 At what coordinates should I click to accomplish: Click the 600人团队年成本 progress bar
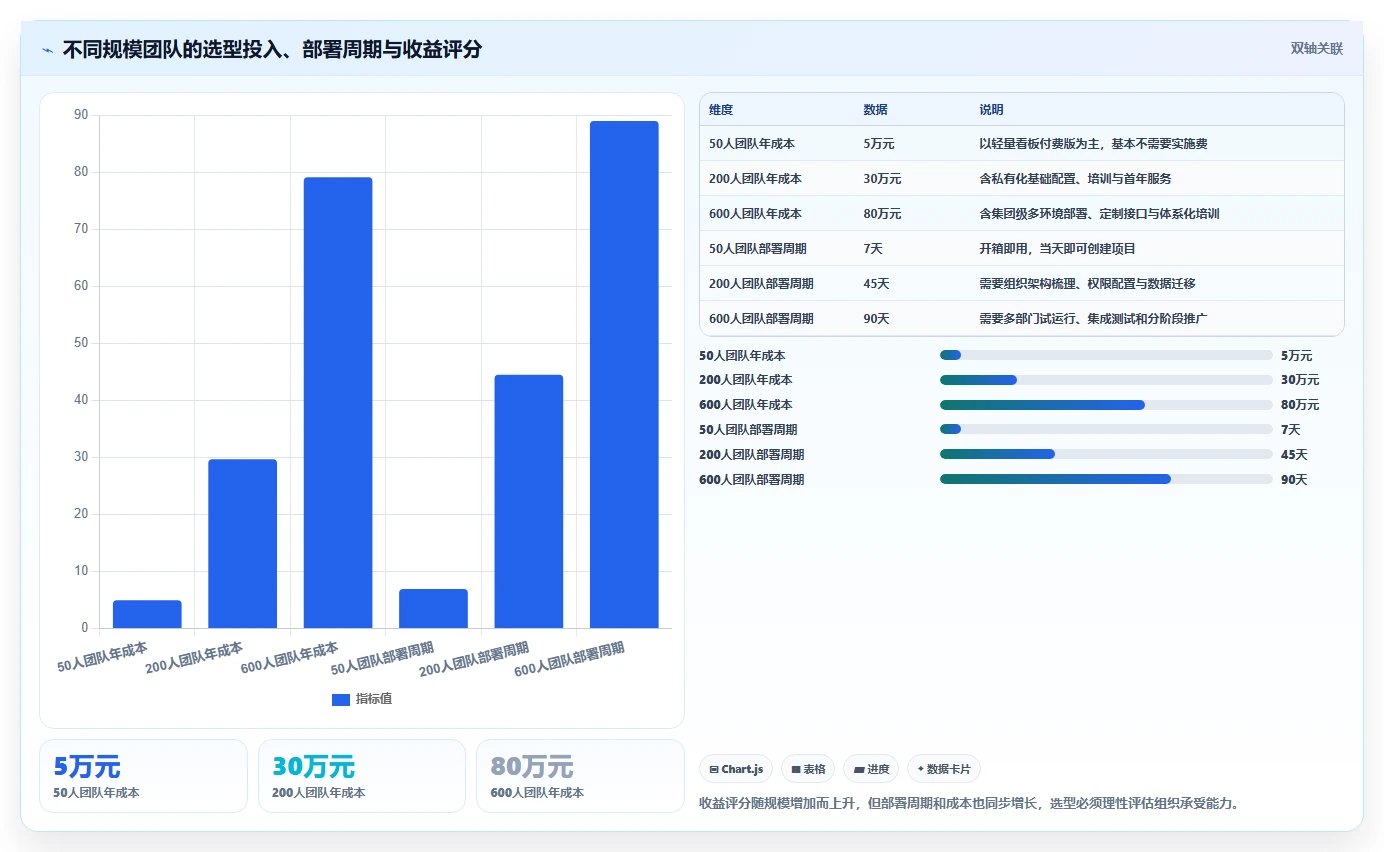pos(1106,405)
